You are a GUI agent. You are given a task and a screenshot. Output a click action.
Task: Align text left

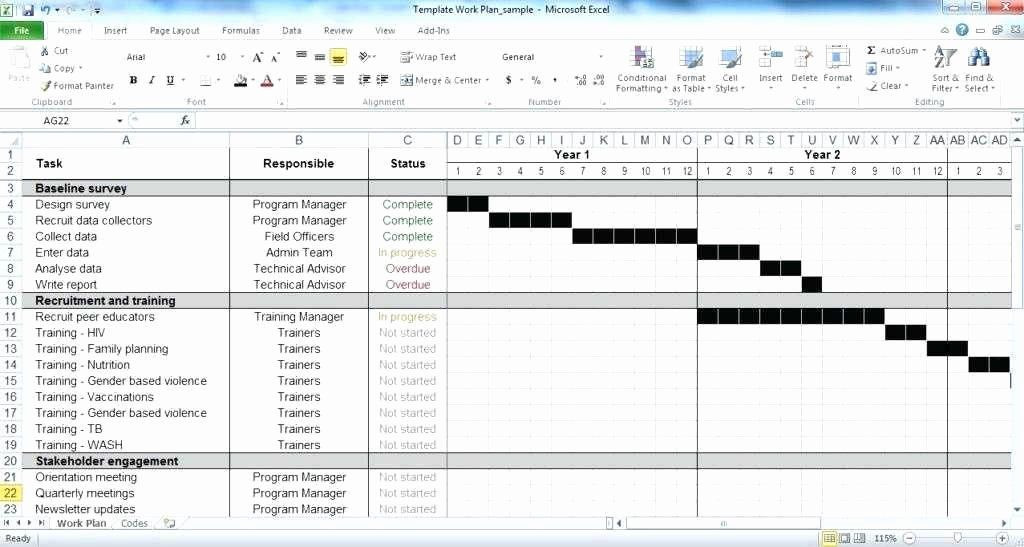(301, 80)
